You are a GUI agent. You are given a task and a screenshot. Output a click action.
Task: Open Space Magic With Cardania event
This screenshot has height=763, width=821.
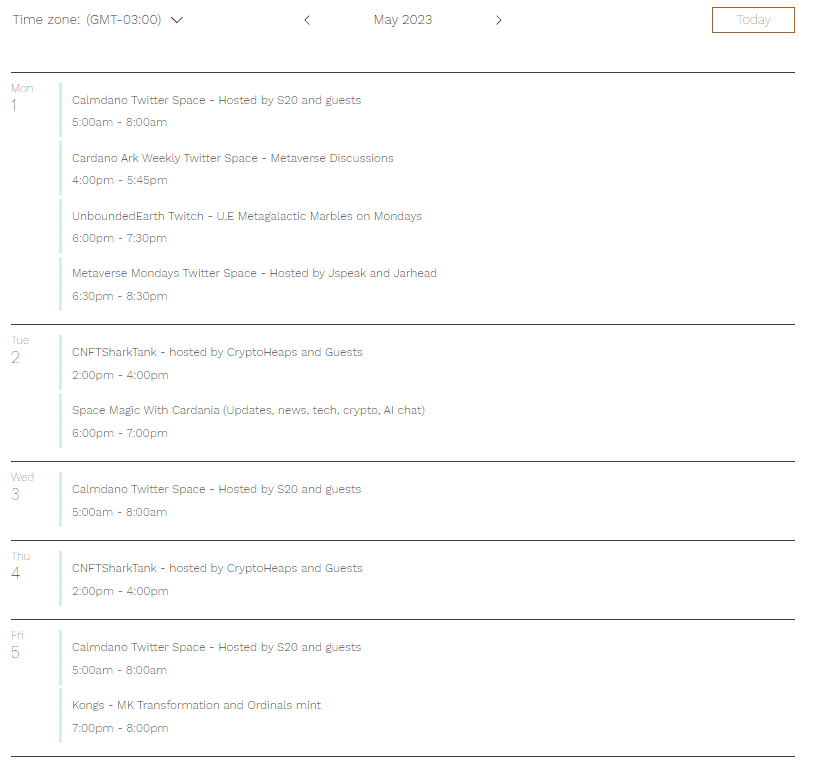point(248,410)
